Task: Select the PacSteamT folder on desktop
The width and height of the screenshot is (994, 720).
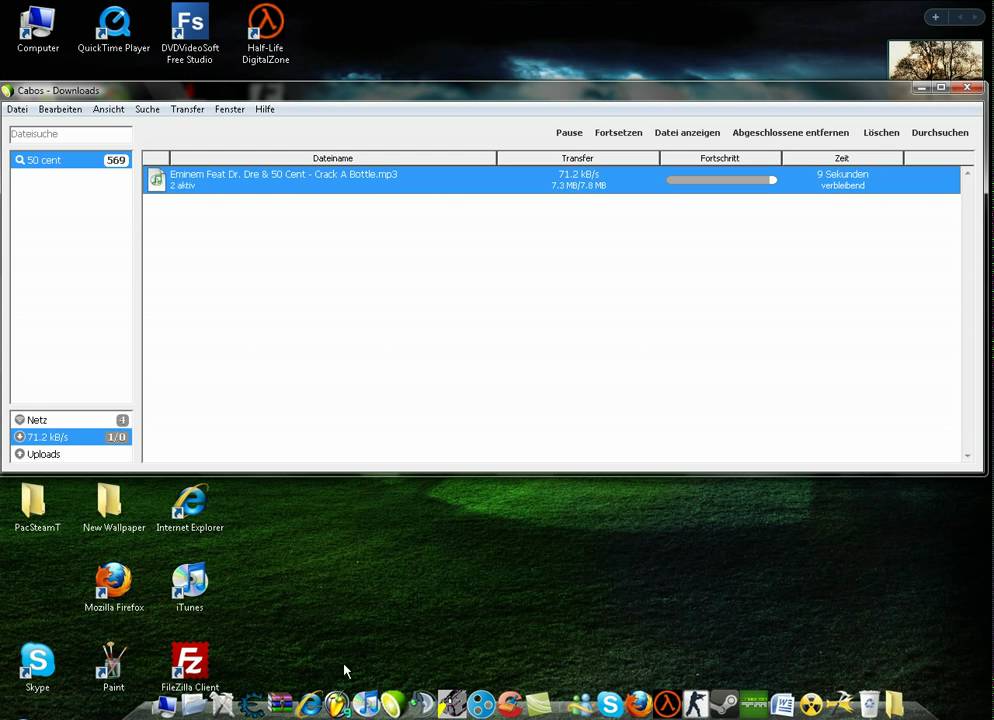Action: (x=37, y=507)
